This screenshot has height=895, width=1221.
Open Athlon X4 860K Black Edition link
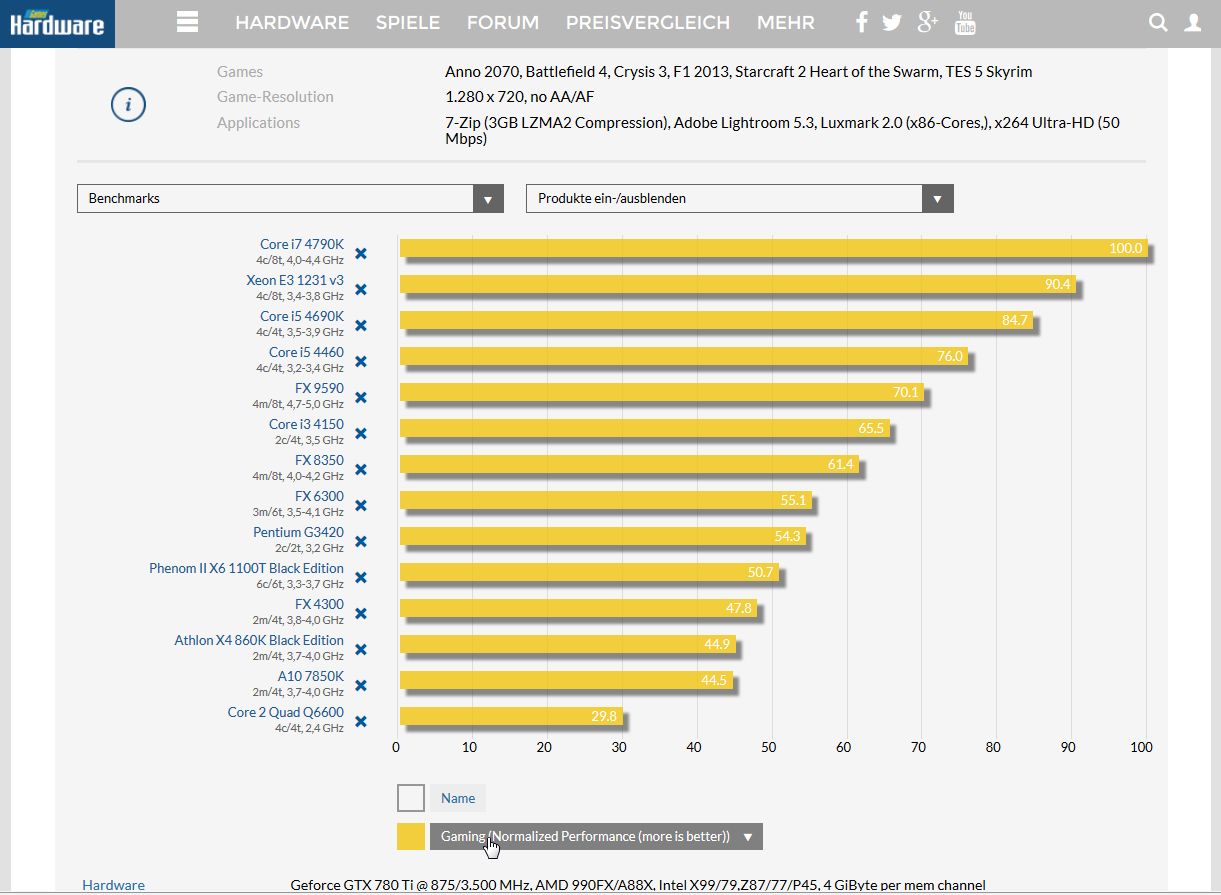point(259,640)
